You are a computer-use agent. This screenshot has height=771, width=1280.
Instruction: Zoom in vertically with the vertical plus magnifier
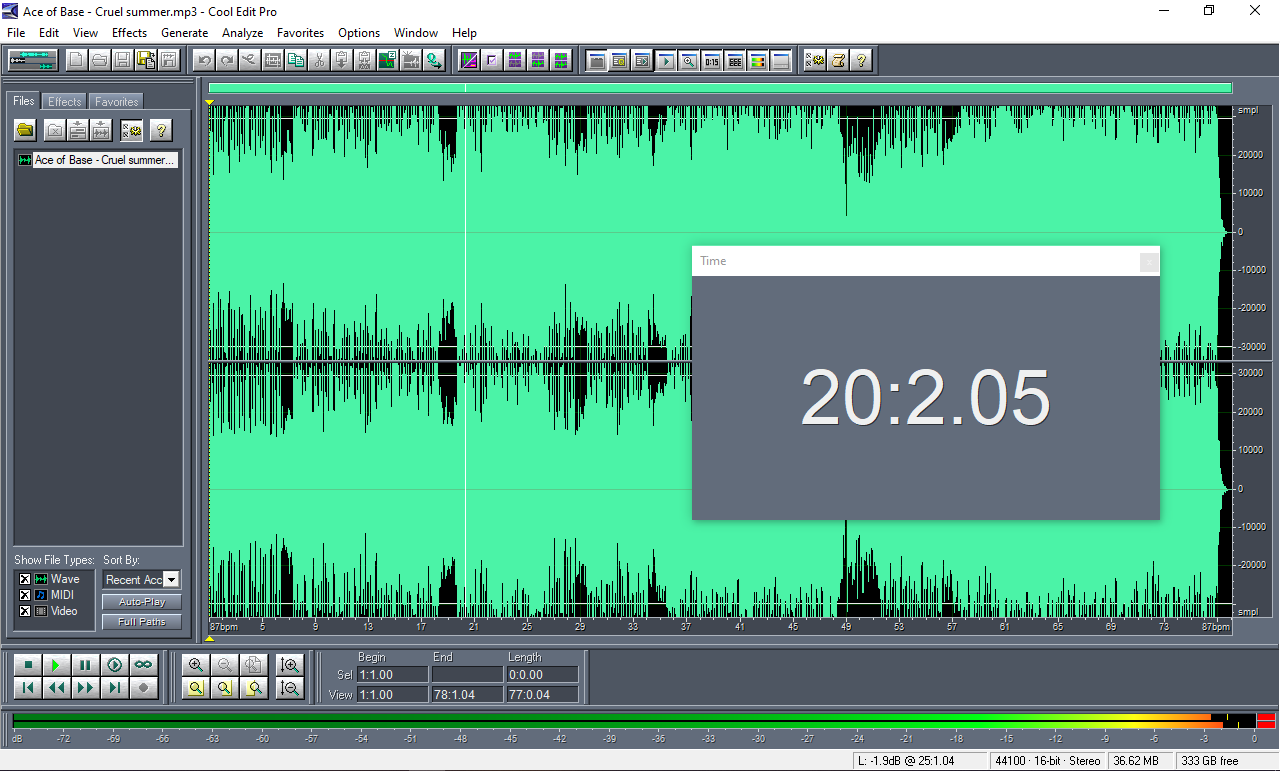click(290, 664)
